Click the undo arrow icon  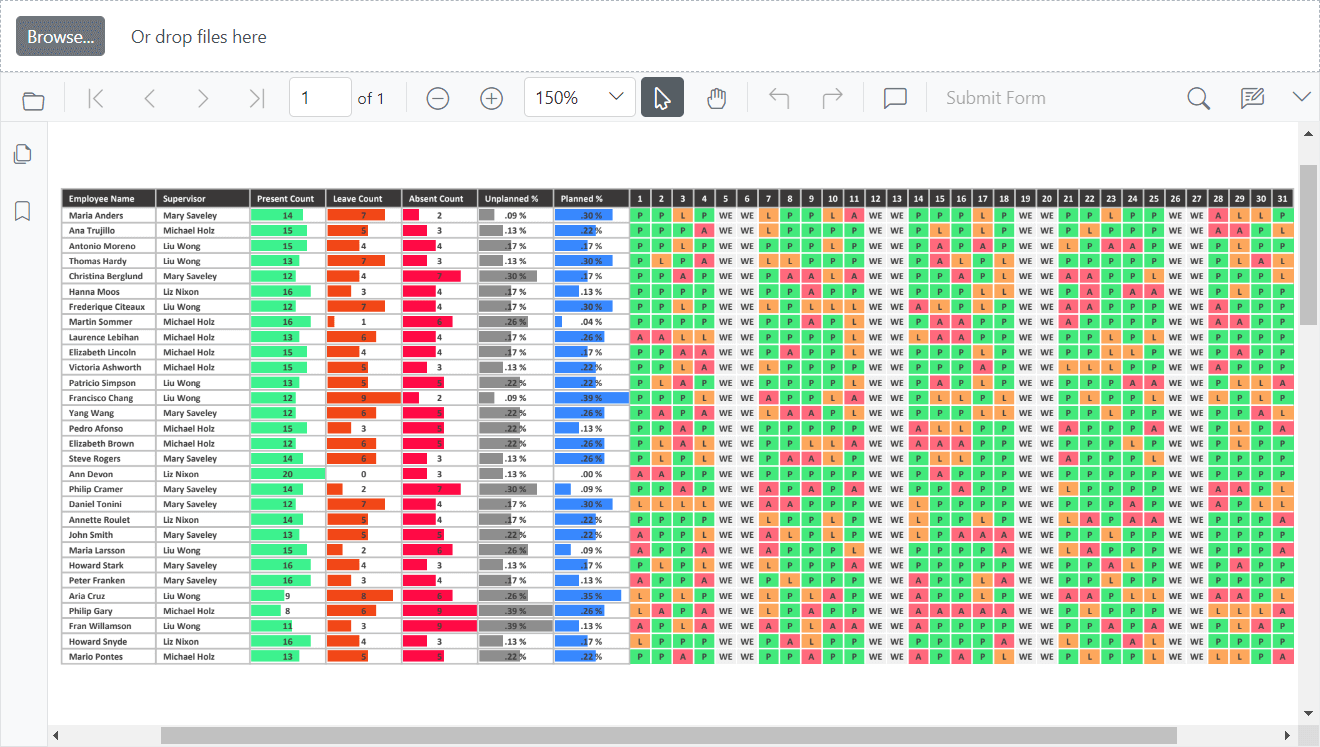[779, 98]
